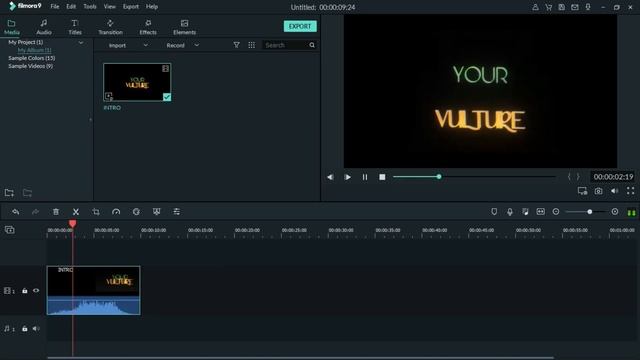Screen dimensions: 640x360
Task: Click the zoom-to-fit timeline icon
Action: coord(540,211)
